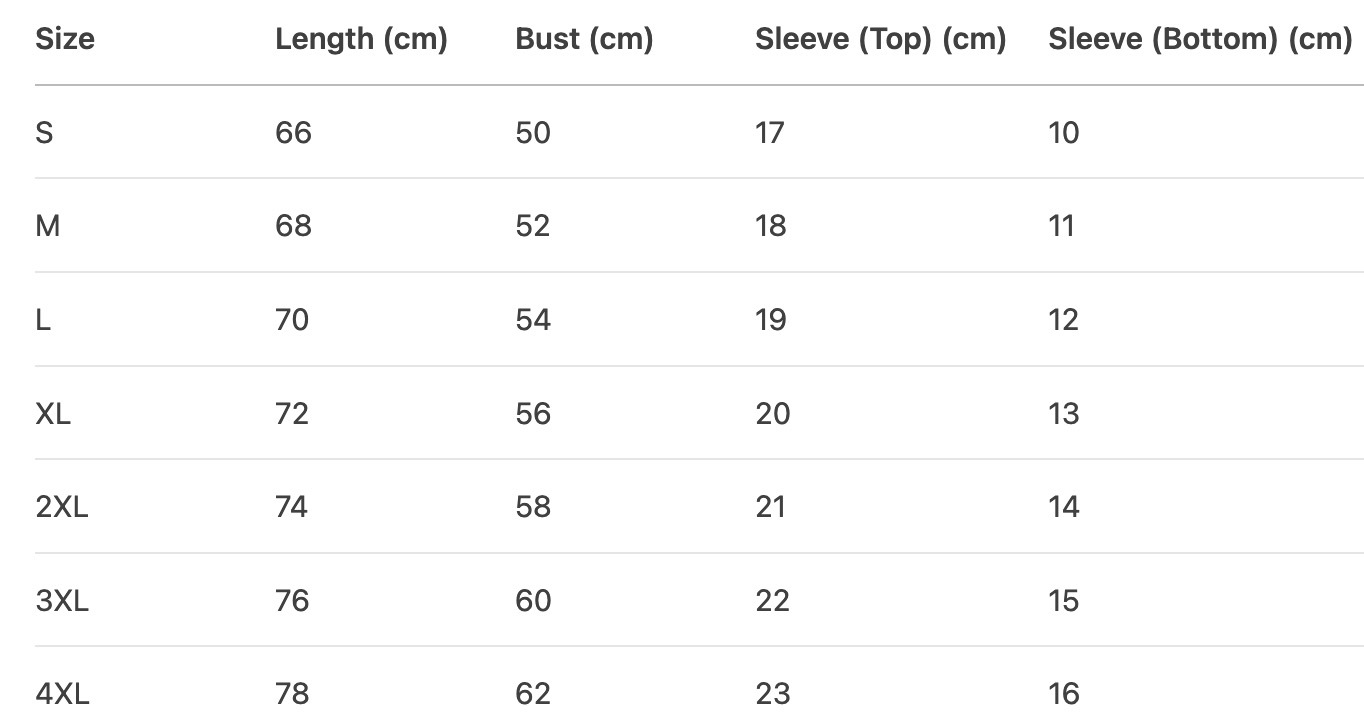Click sleeve top value 19 for size L

pyautogui.click(x=771, y=320)
